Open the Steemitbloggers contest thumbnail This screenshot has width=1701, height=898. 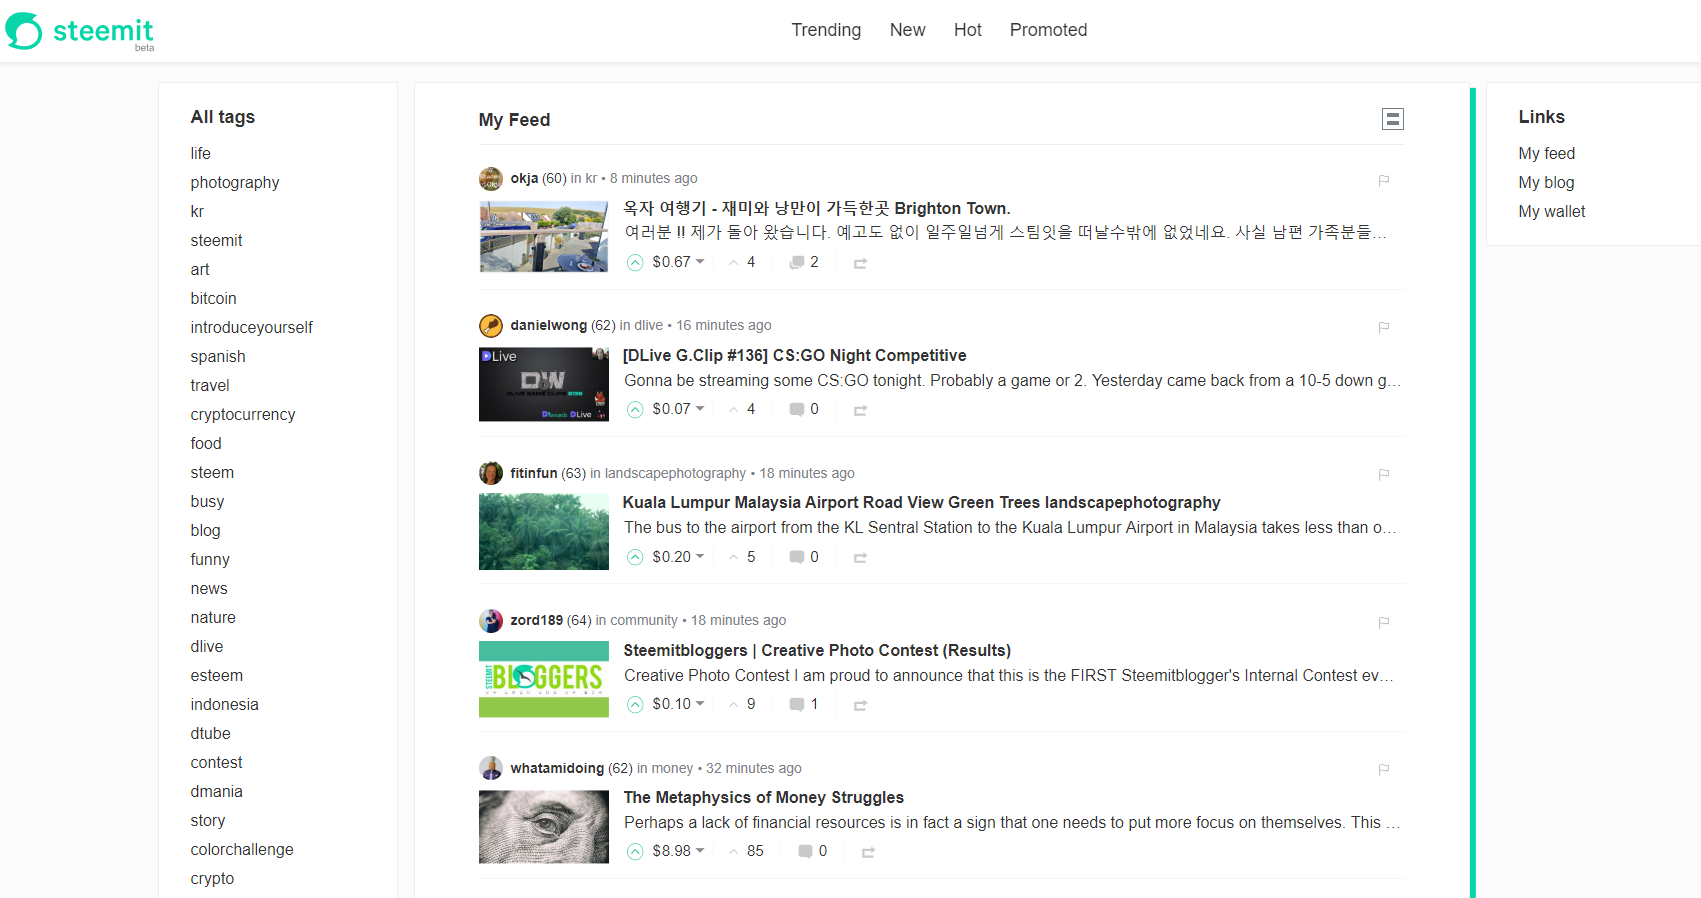544,679
